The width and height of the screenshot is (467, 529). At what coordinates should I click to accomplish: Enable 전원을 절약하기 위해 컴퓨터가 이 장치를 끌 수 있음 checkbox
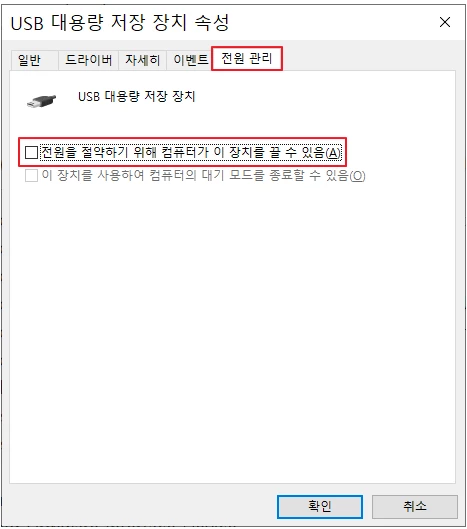tap(31, 152)
